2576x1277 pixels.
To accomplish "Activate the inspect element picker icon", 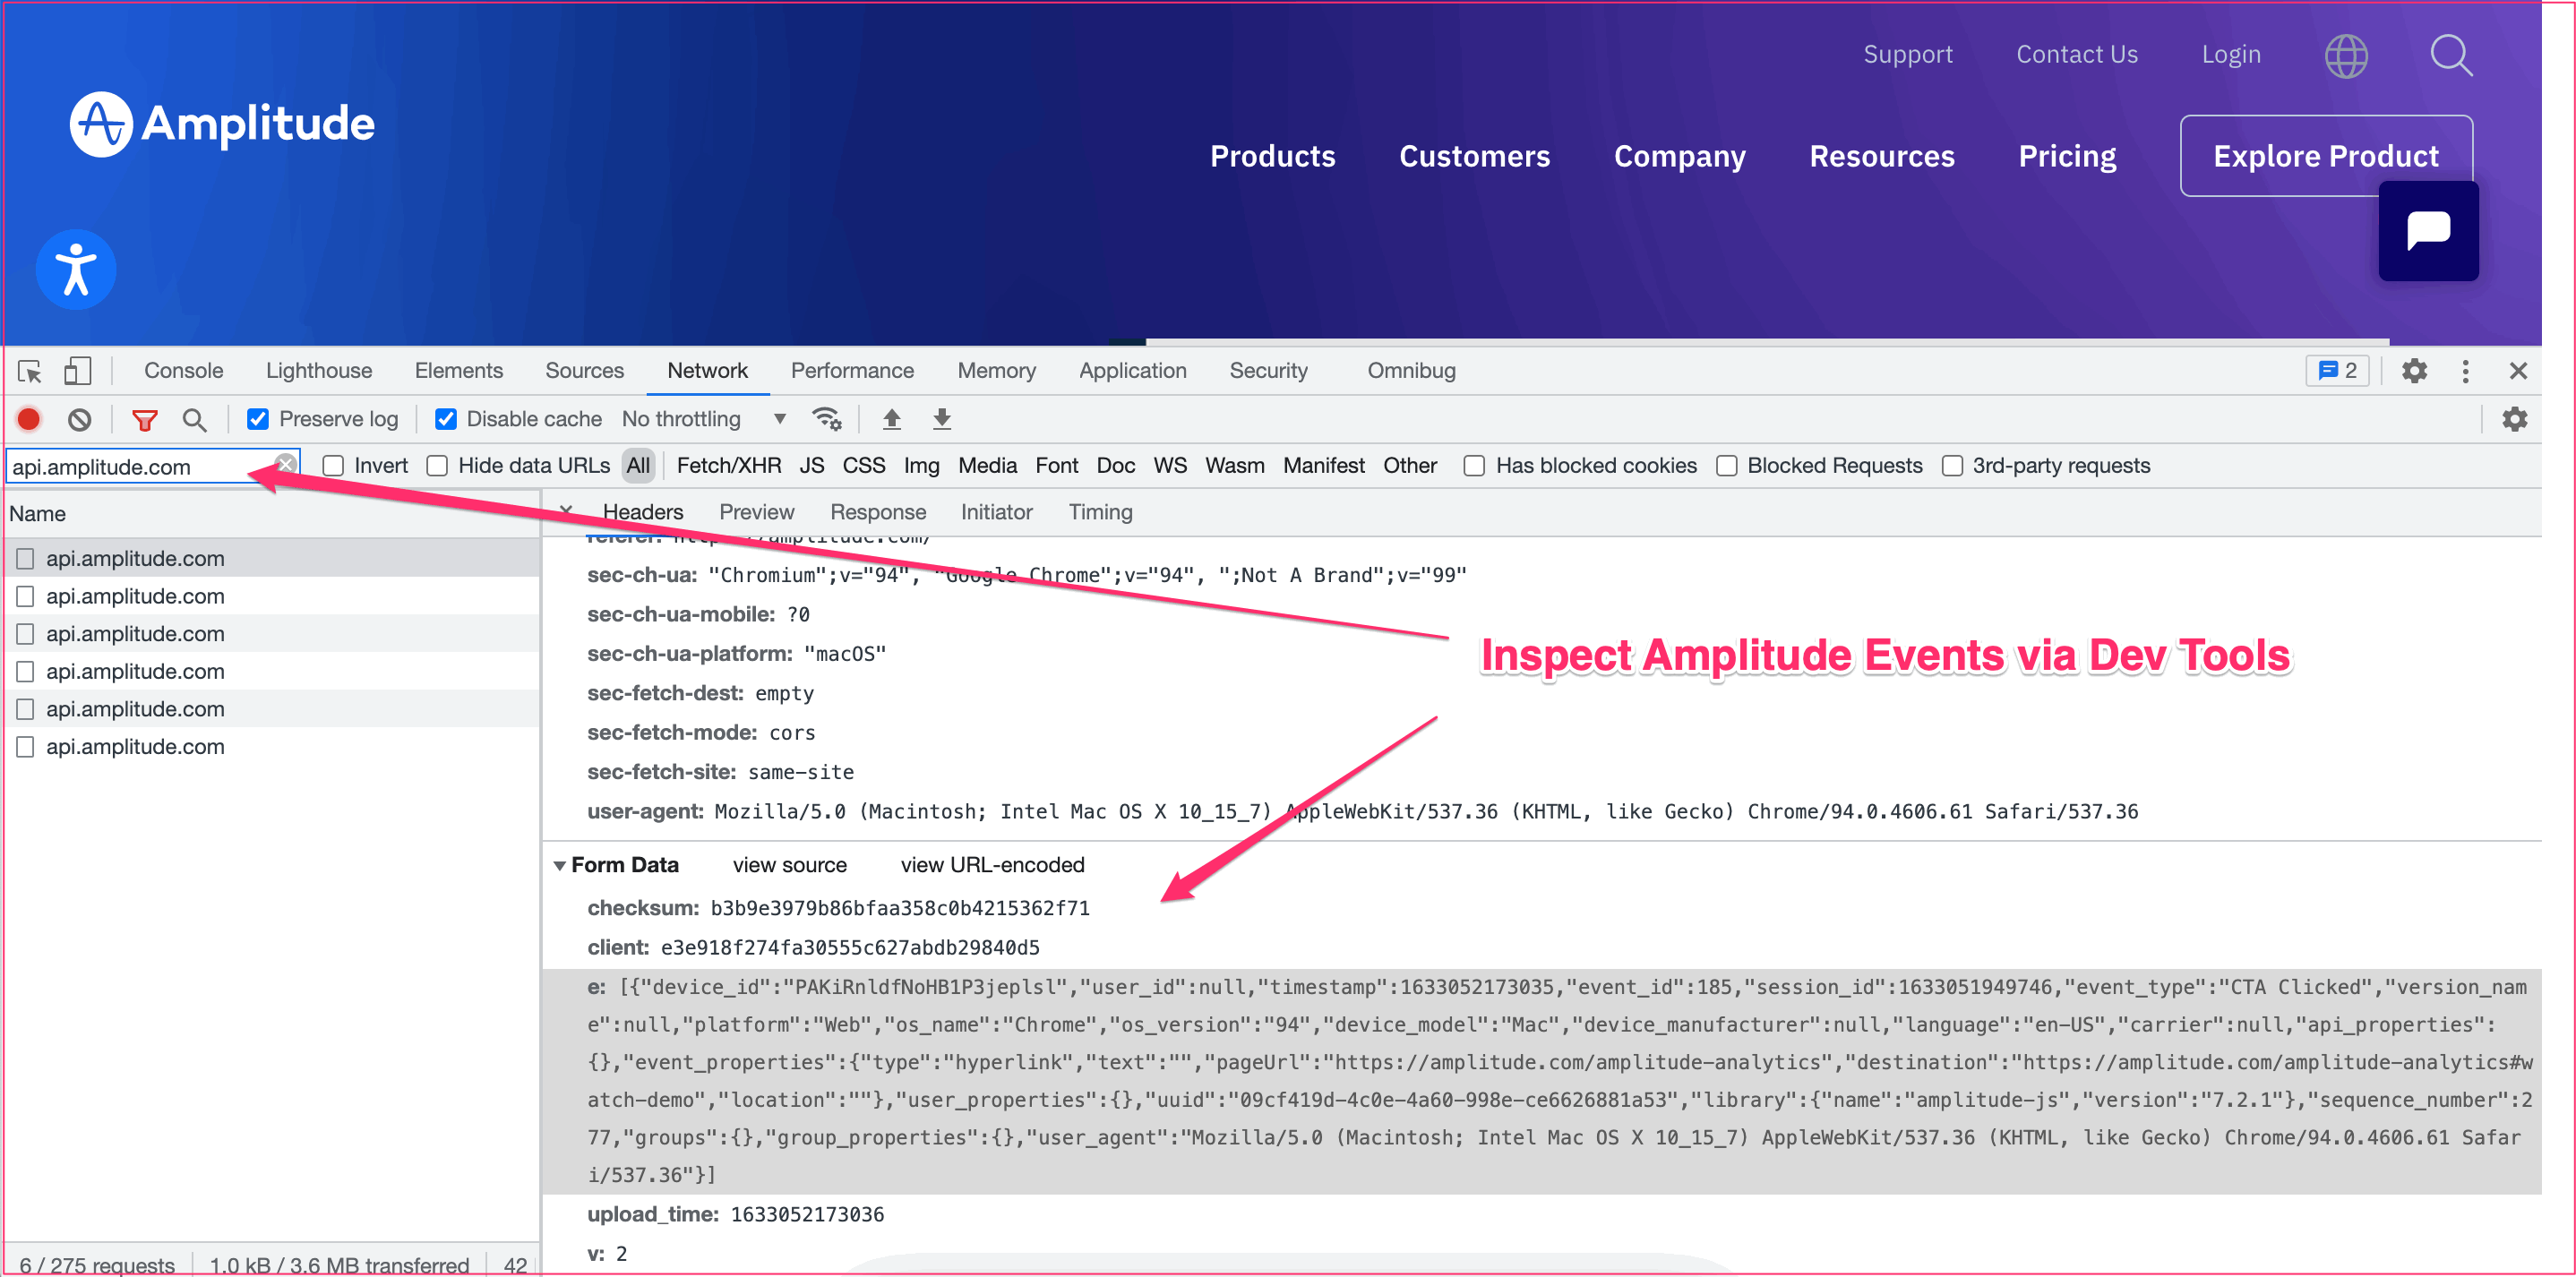I will click(x=29, y=371).
